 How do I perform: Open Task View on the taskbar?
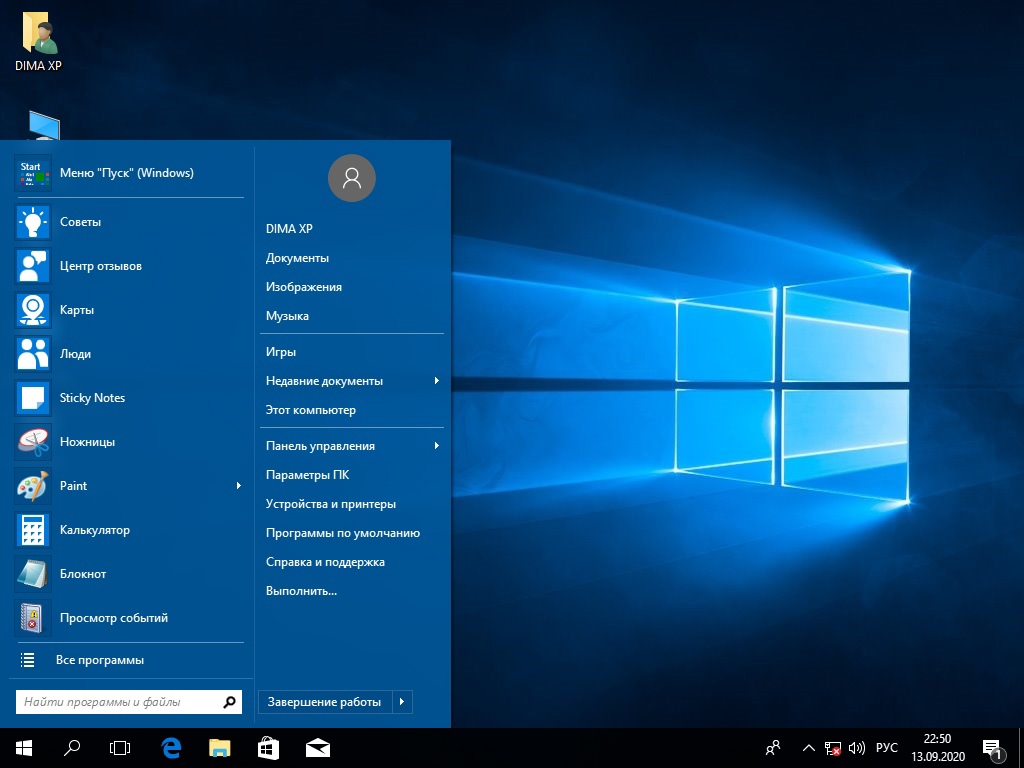[x=120, y=747]
